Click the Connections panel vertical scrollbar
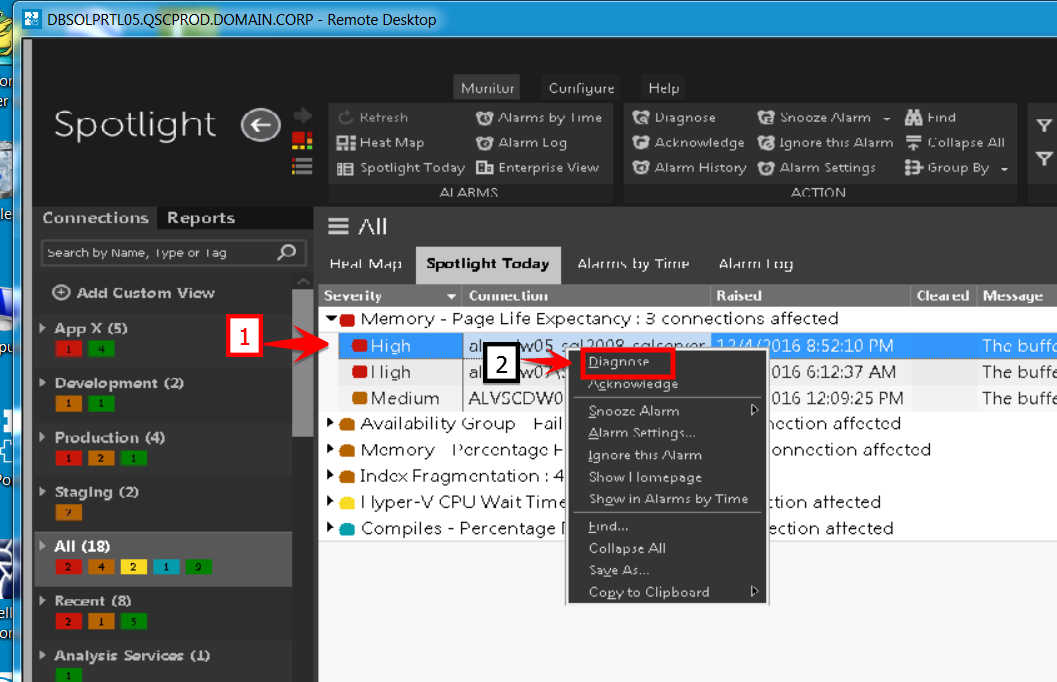The image size is (1057, 682). point(303,363)
